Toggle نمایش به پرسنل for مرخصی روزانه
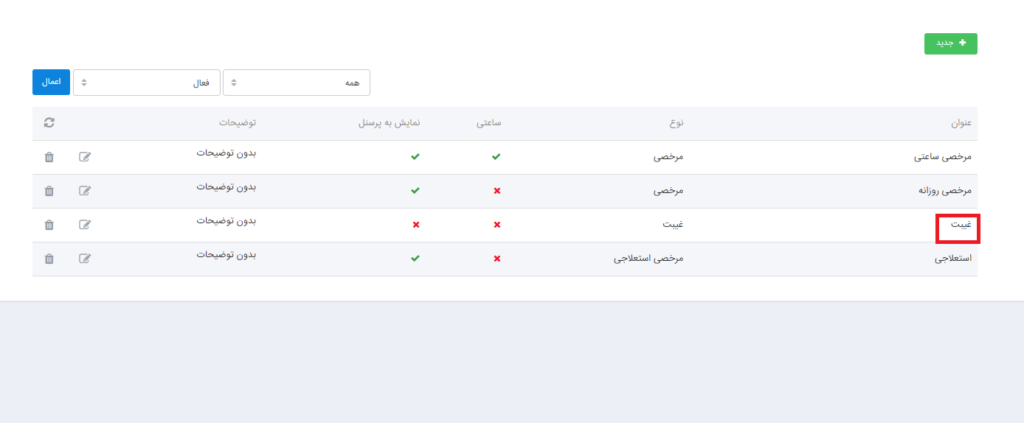This screenshot has width=1024, height=423. [x=416, y=190]
